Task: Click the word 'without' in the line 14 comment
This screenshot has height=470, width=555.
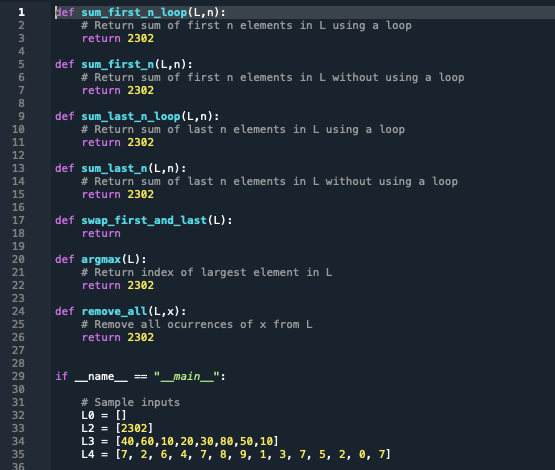Action: (348, 181)
